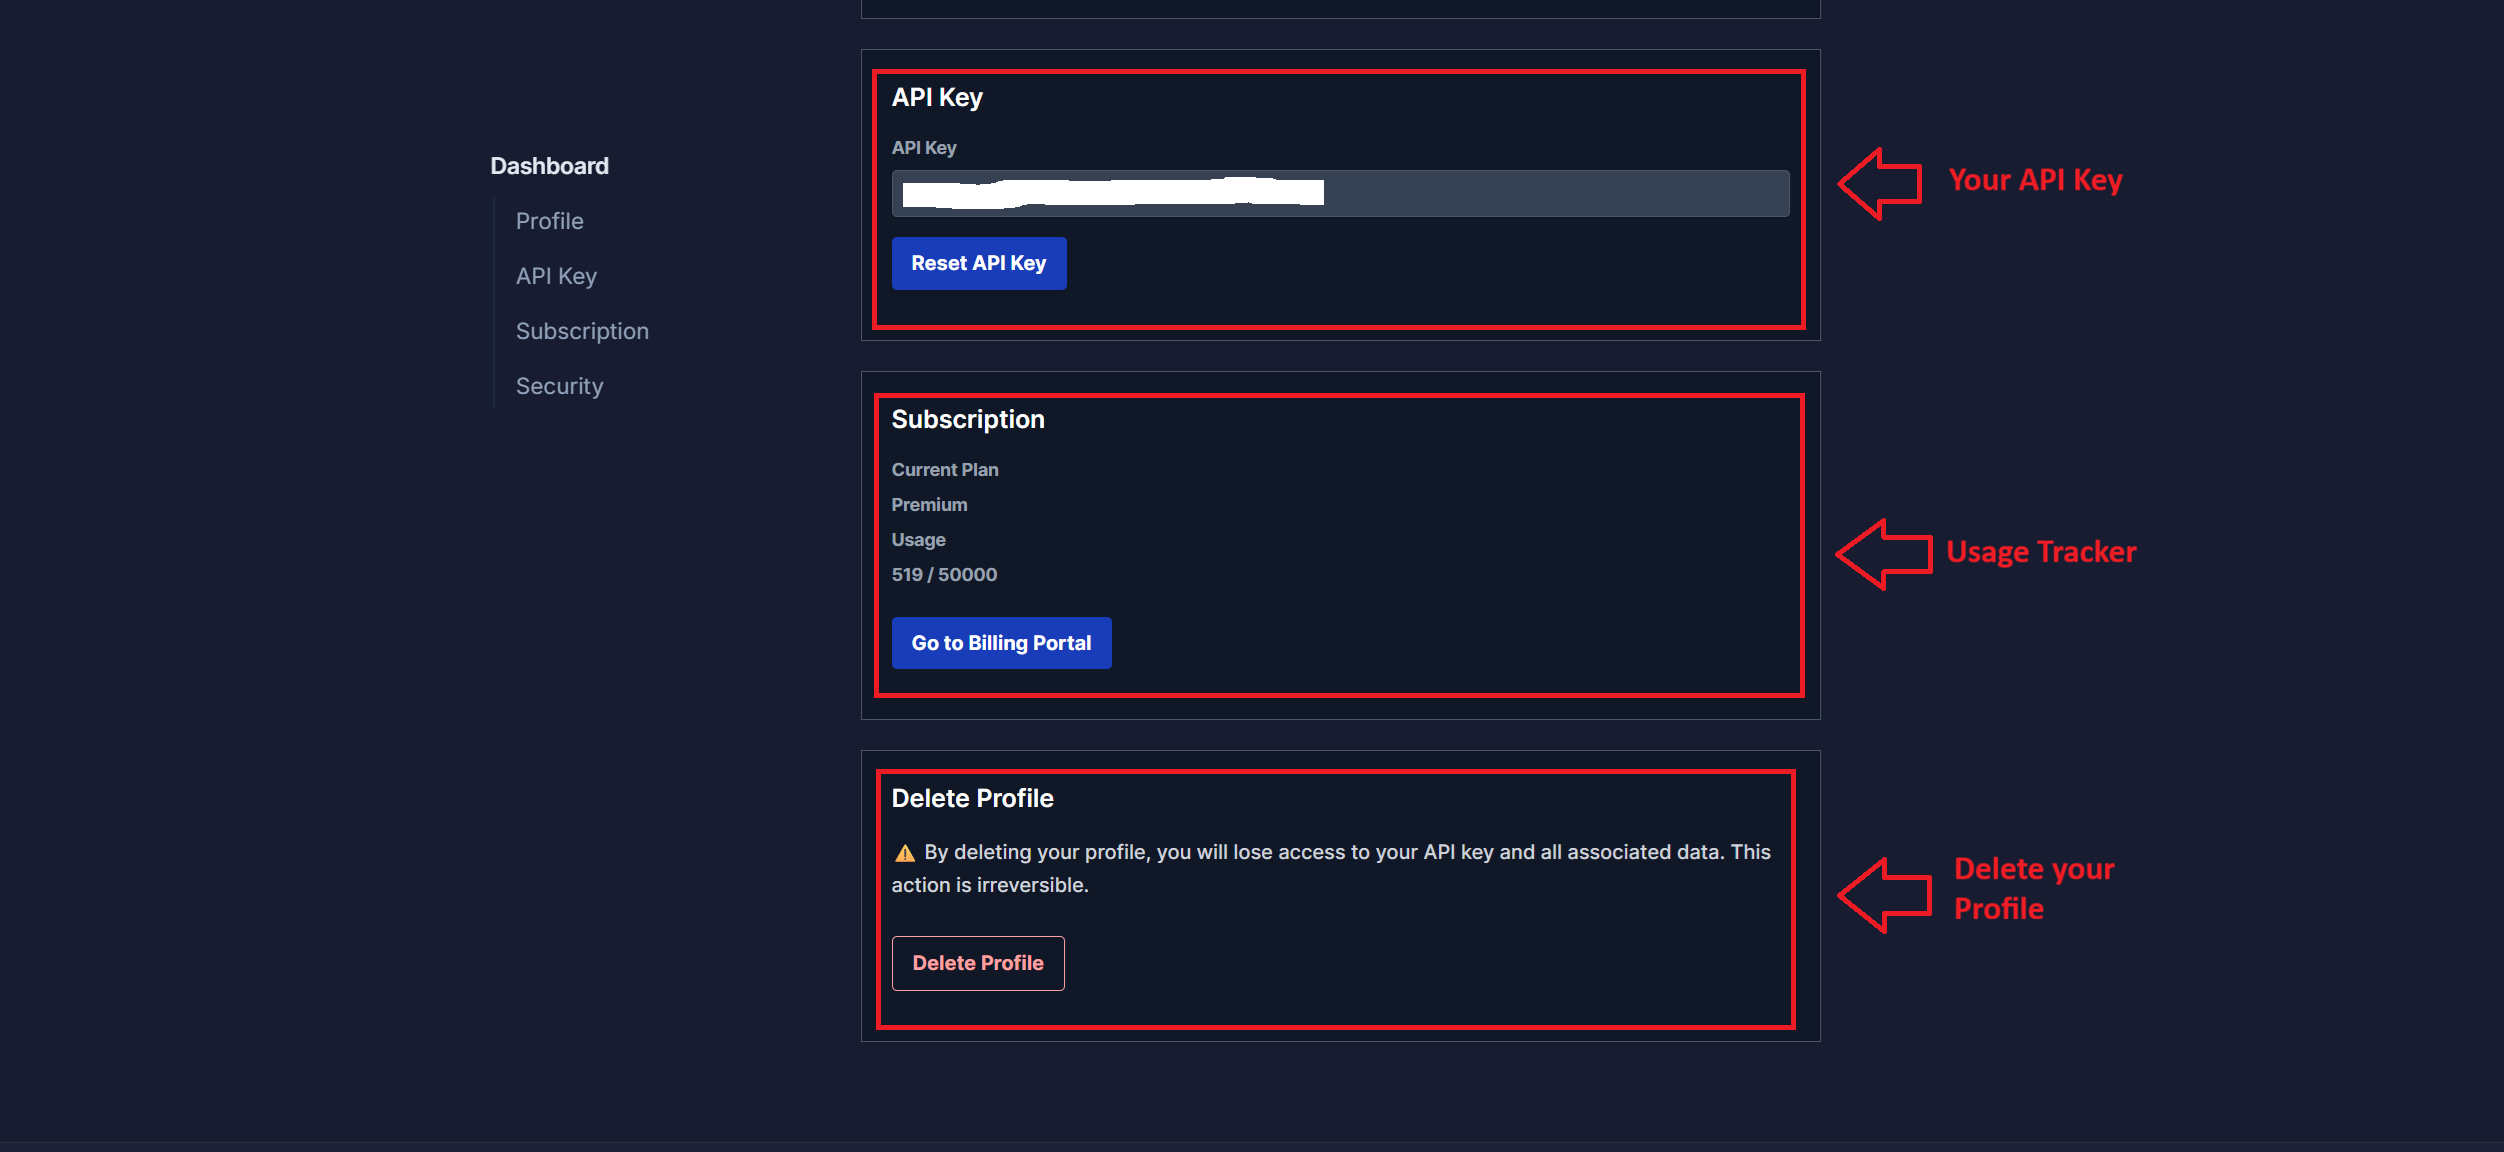The image size is (2504, 1152).
Task: Click the Usage label in Subscription
Action: pyautogui.click(x=918, y=539)
